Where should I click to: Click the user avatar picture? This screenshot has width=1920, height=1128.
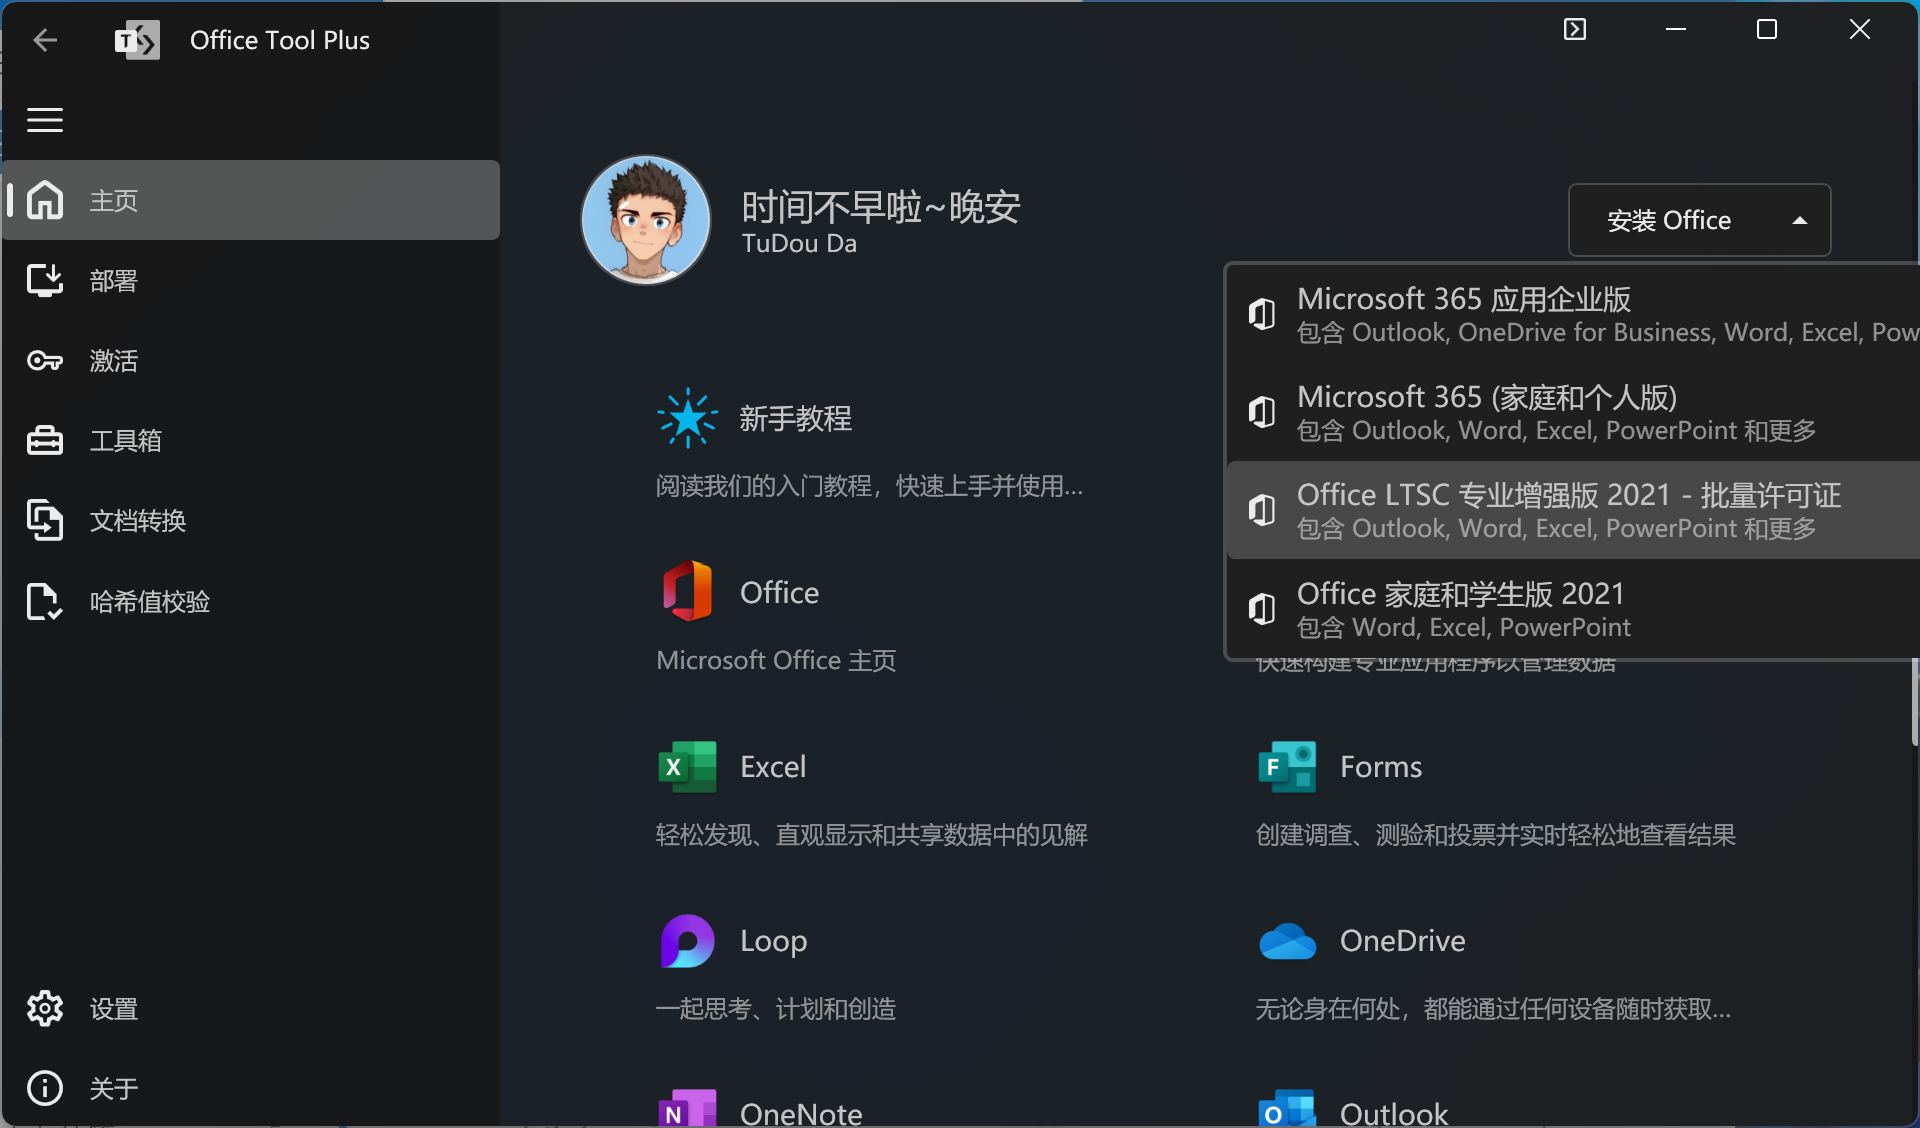click(x=646, y=220)
